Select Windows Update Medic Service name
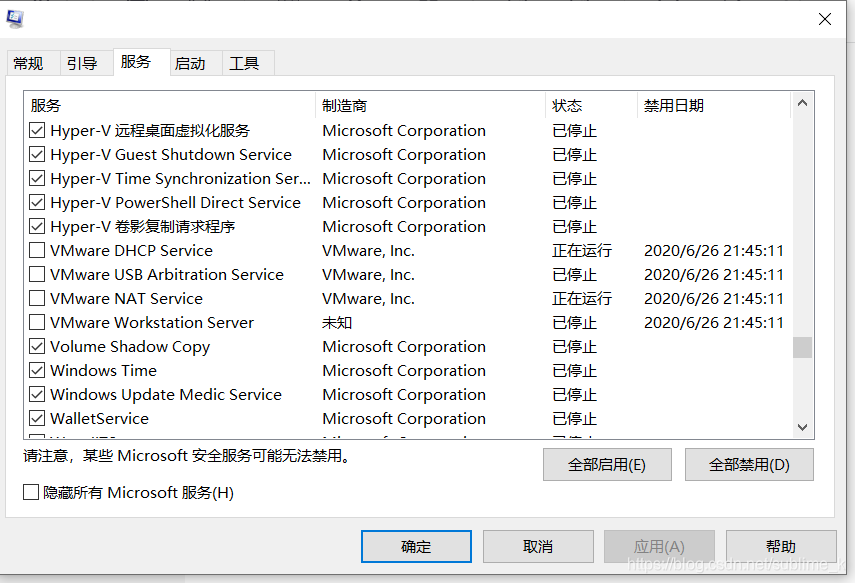The width and height of the screenshot is (855, 583). point(166,394)
